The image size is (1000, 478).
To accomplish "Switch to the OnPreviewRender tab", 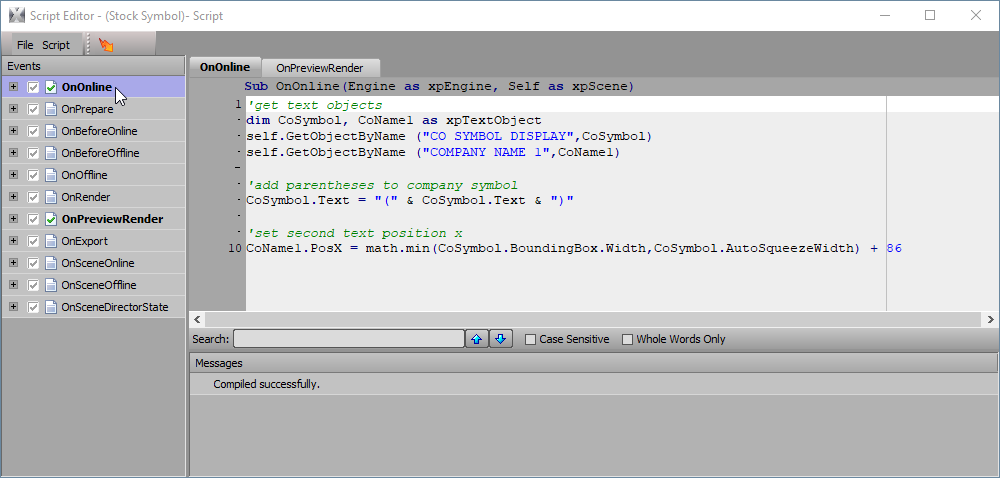I will tap(320, 68).
